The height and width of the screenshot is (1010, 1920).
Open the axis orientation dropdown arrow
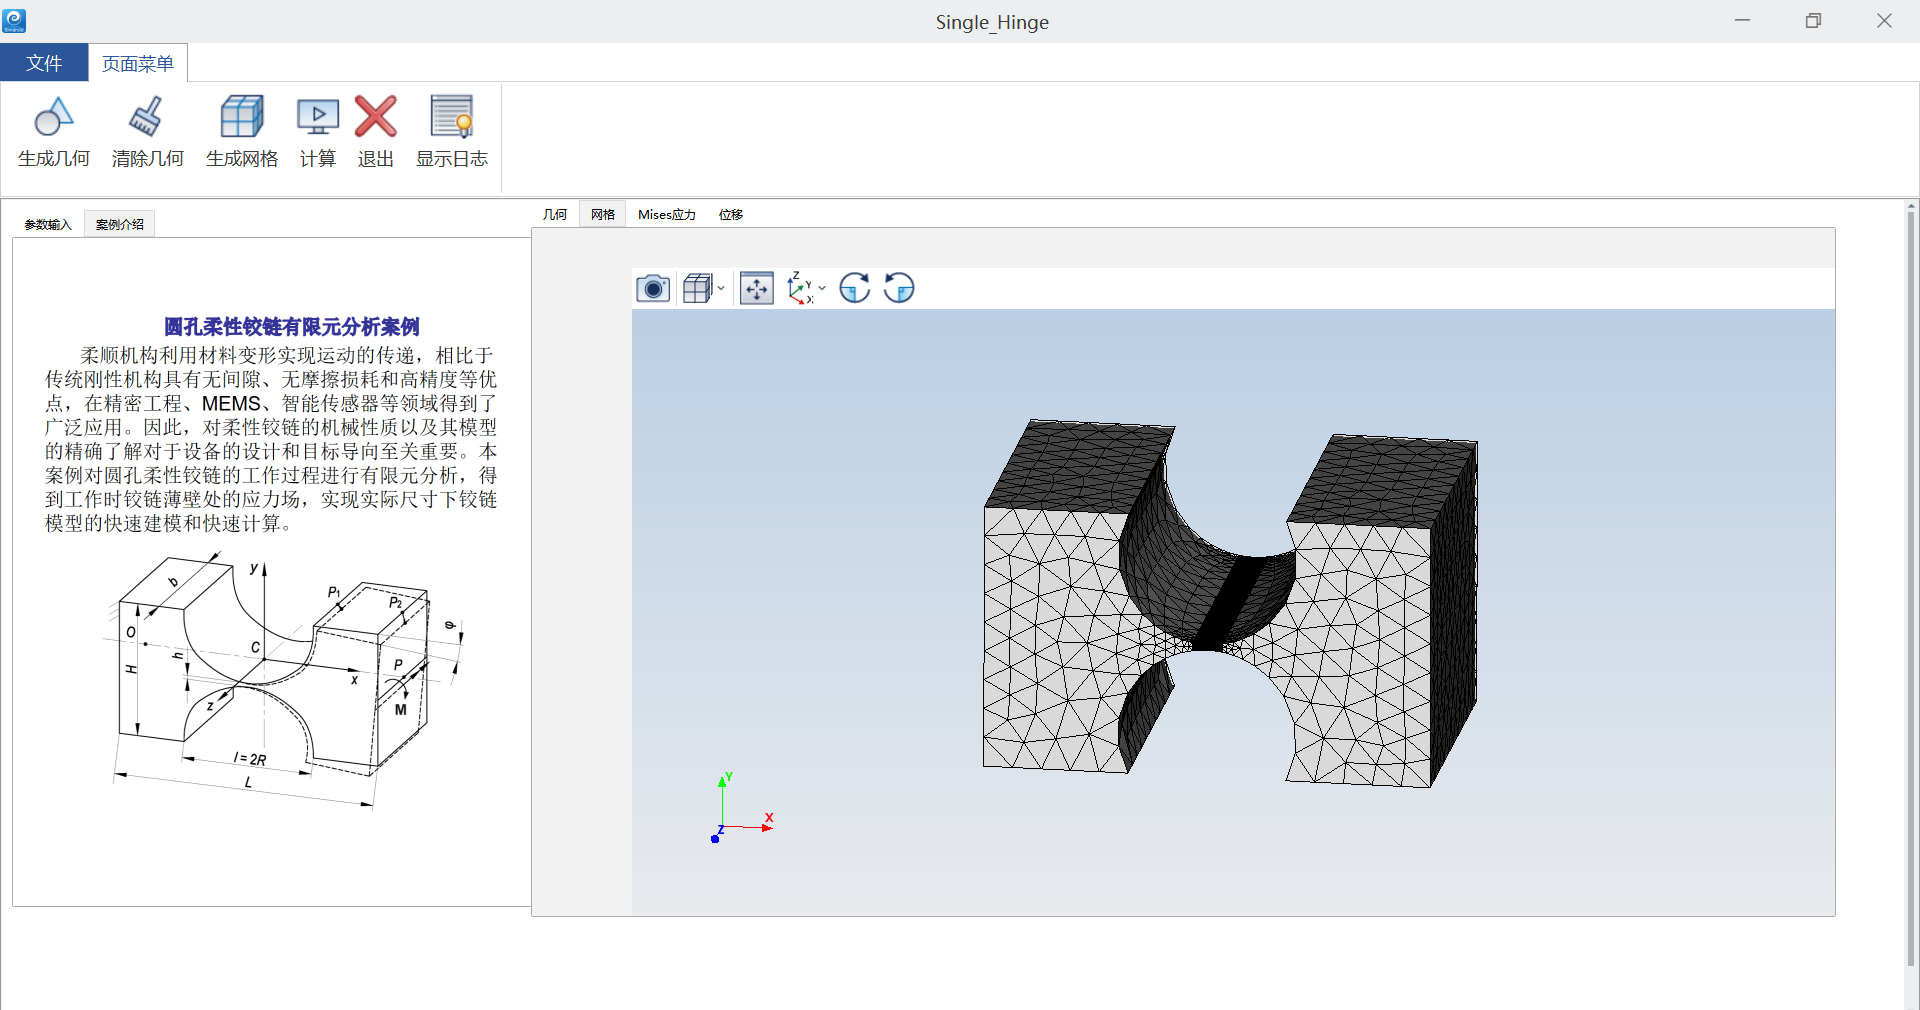pyautogui.click(x=822, y=289)
